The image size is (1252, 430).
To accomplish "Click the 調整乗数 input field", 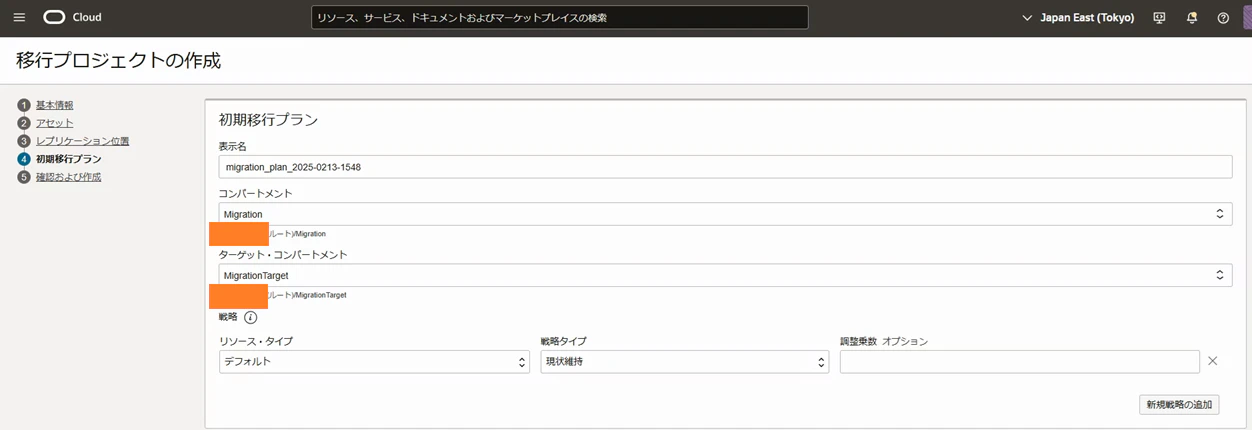I will coord(1019,362).
